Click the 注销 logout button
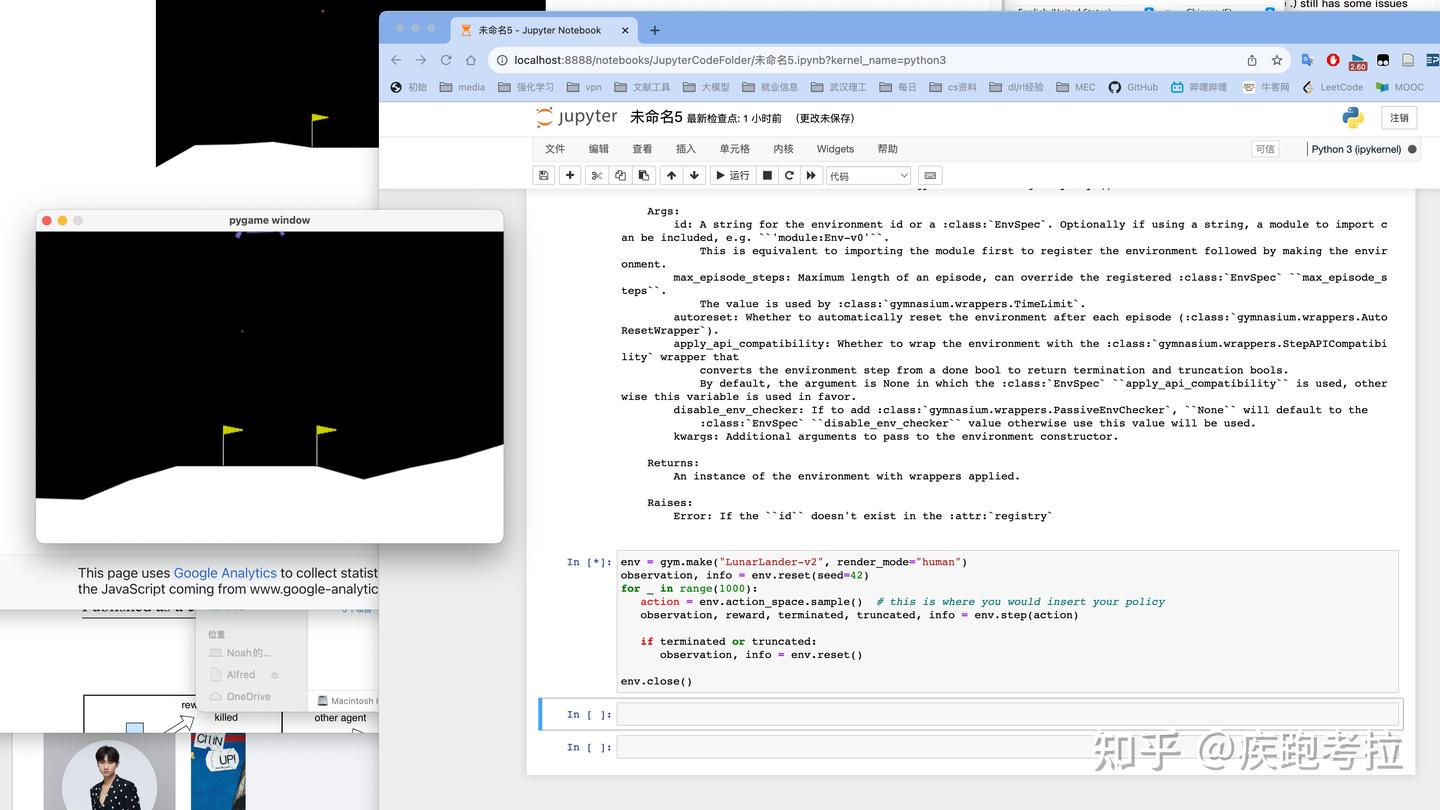The image size is (1440, 810). coord(1399,118)
